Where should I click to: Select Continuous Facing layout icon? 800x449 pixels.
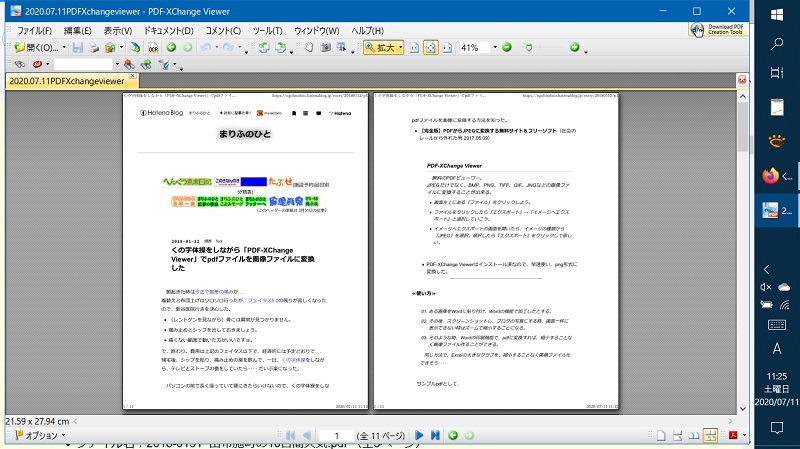pyautogui.click(x=710, y=435)
